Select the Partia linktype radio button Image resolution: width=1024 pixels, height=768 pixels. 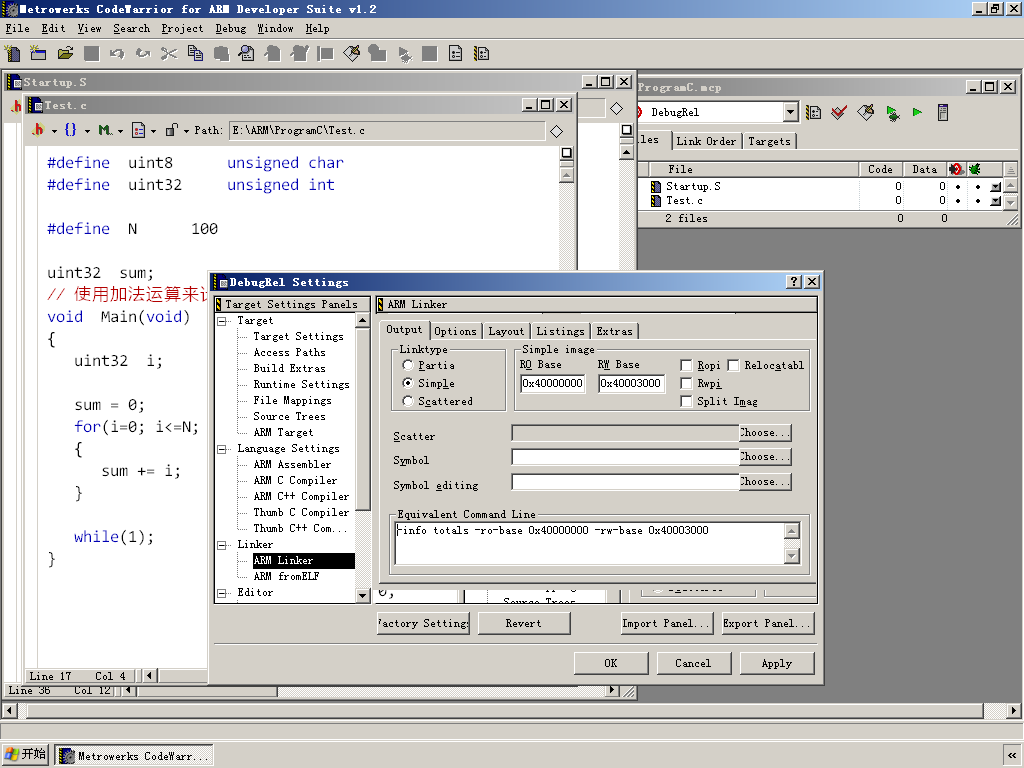[408, 365]
